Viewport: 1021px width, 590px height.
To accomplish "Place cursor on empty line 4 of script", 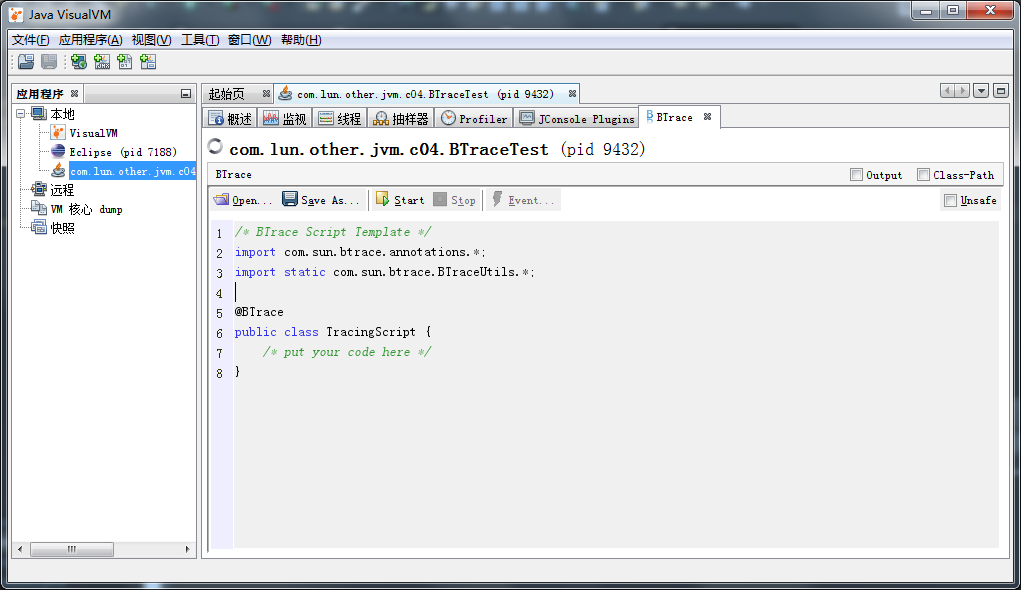I will 616,292.
